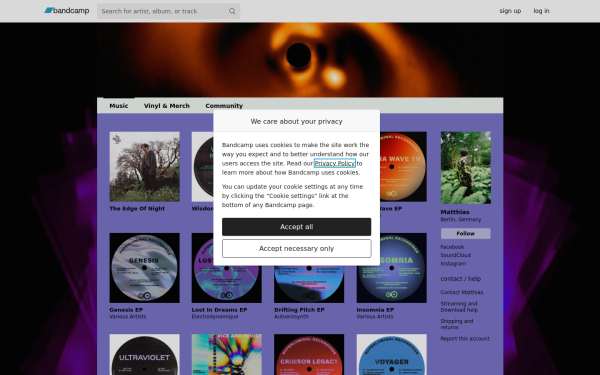
Task: Click the Matthias artist name
Action: [455, 212]
